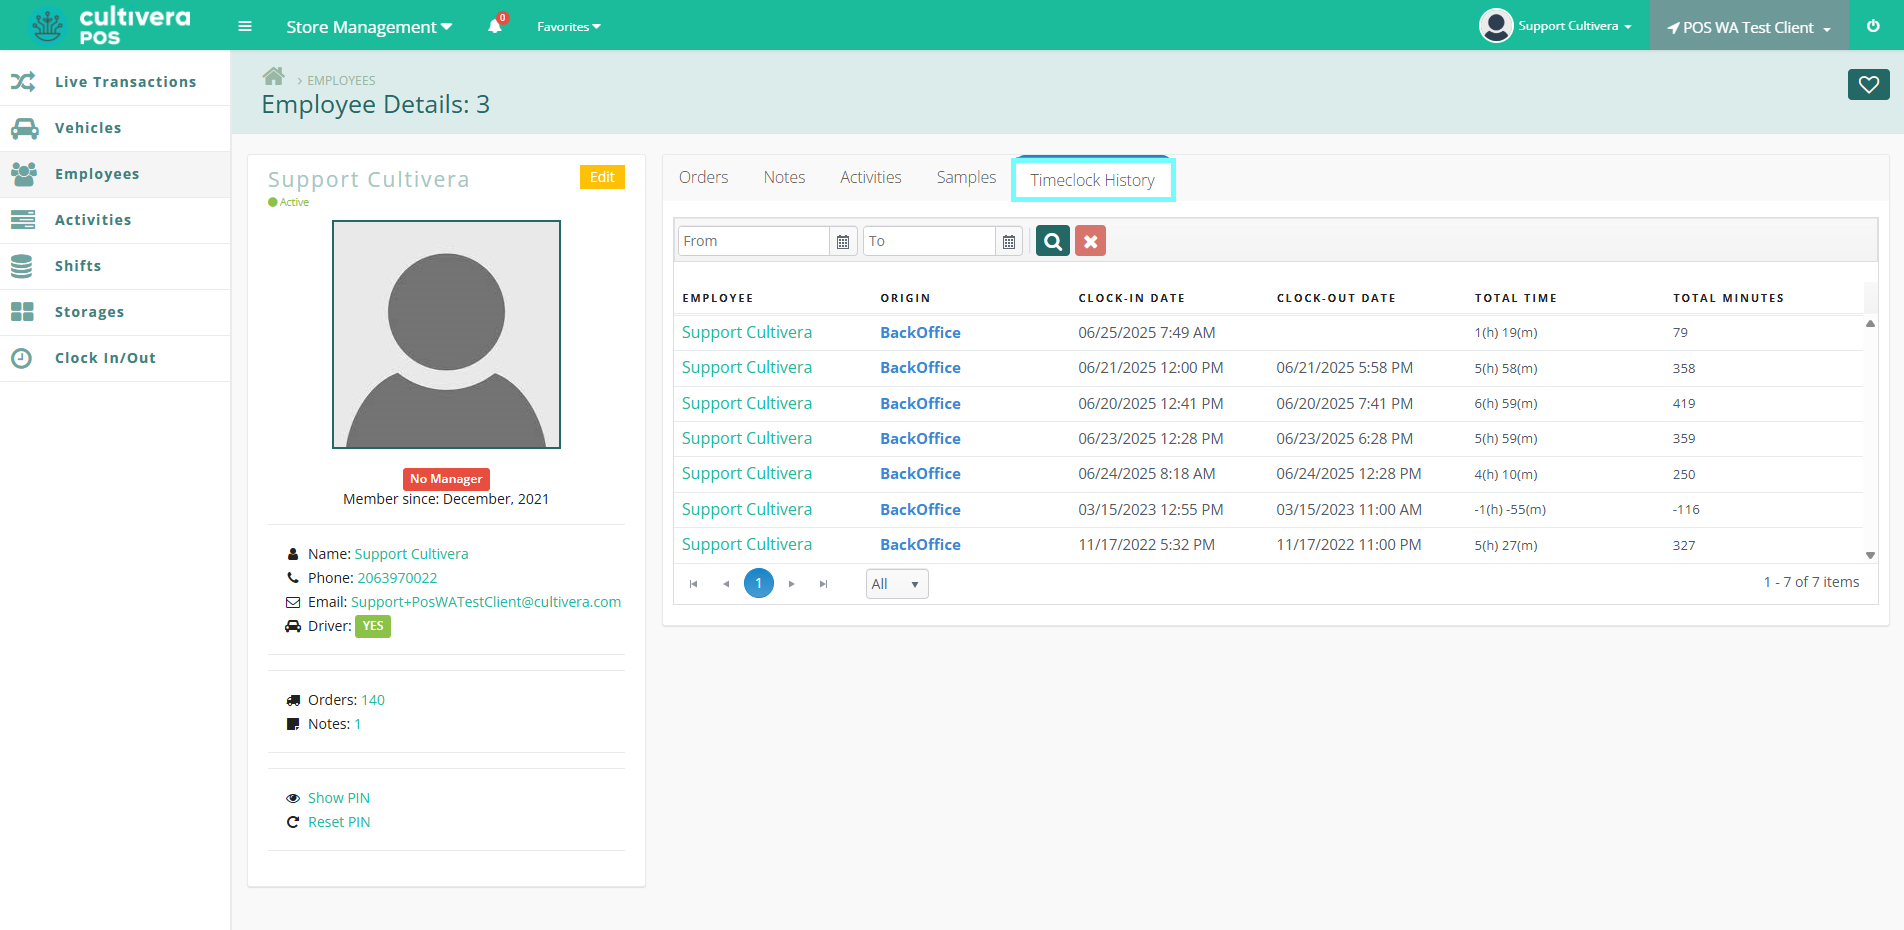The width and height of the screenshot is (1904, 930).
Task: Switch to the Samples tab
Action: click(x=966, y=177)
